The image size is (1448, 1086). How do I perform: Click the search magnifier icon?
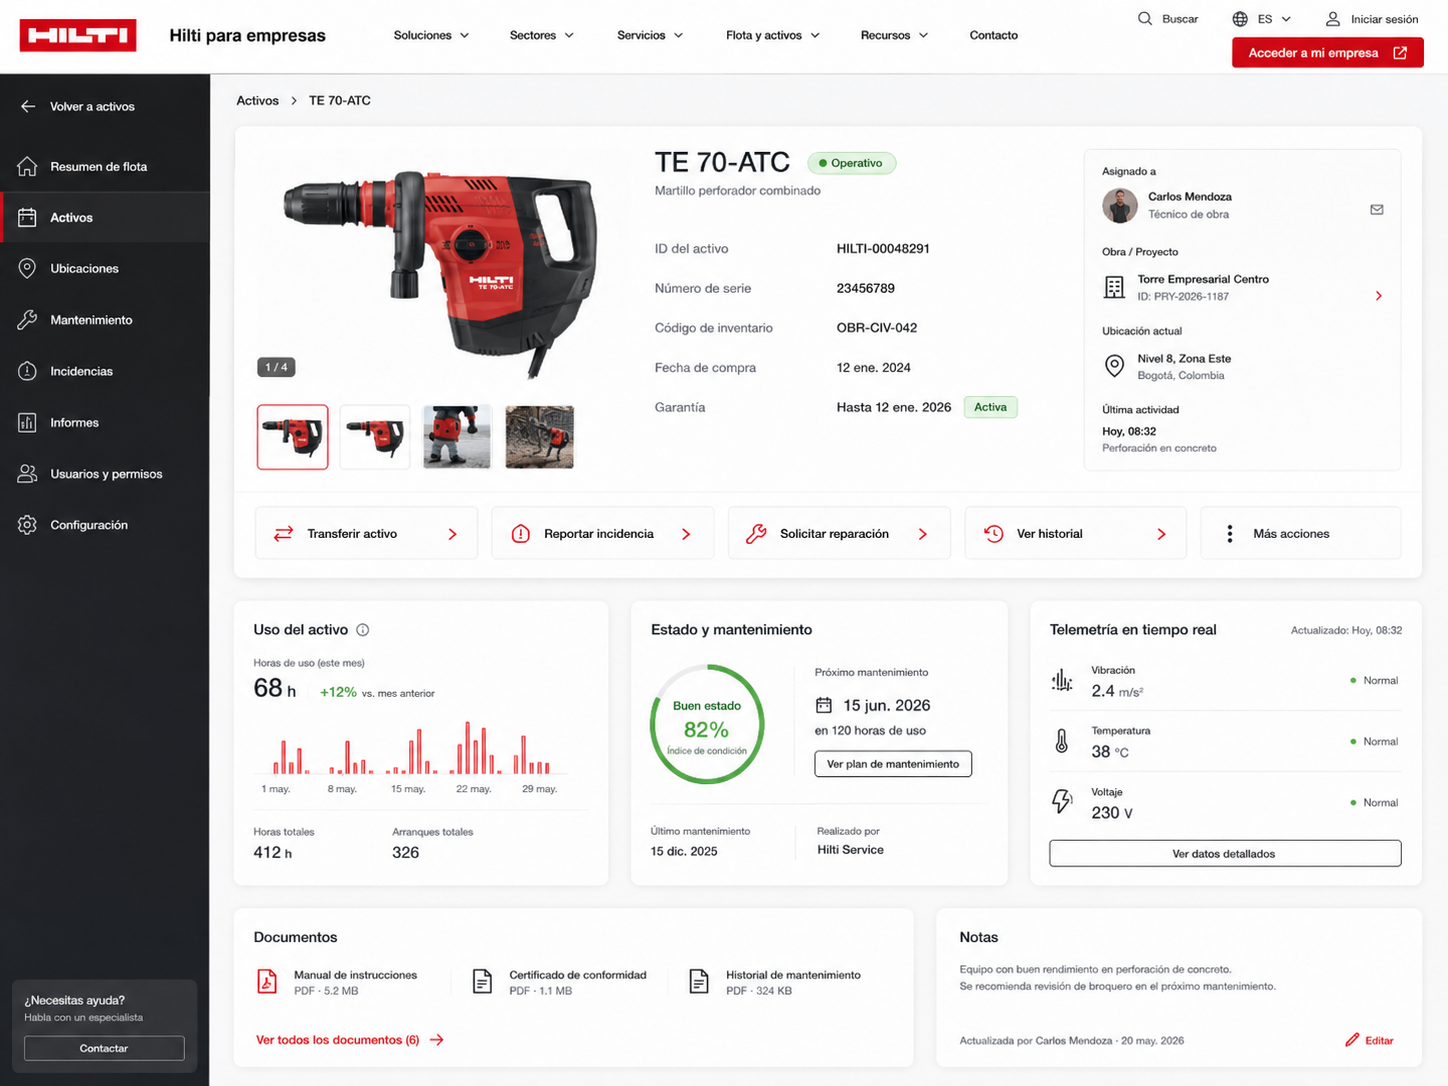coord(1145,19)
